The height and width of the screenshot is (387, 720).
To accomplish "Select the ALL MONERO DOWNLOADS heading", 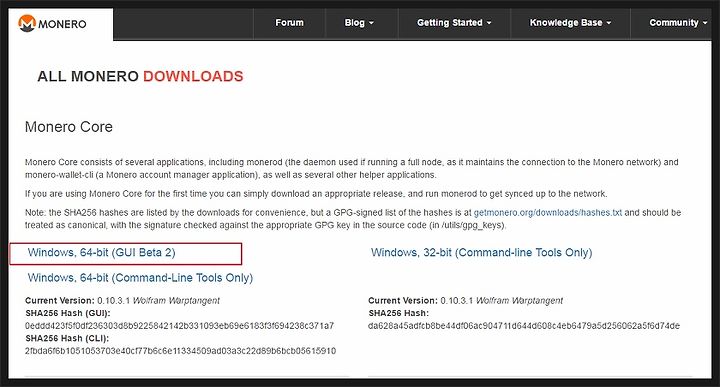I will pos(140,76).
